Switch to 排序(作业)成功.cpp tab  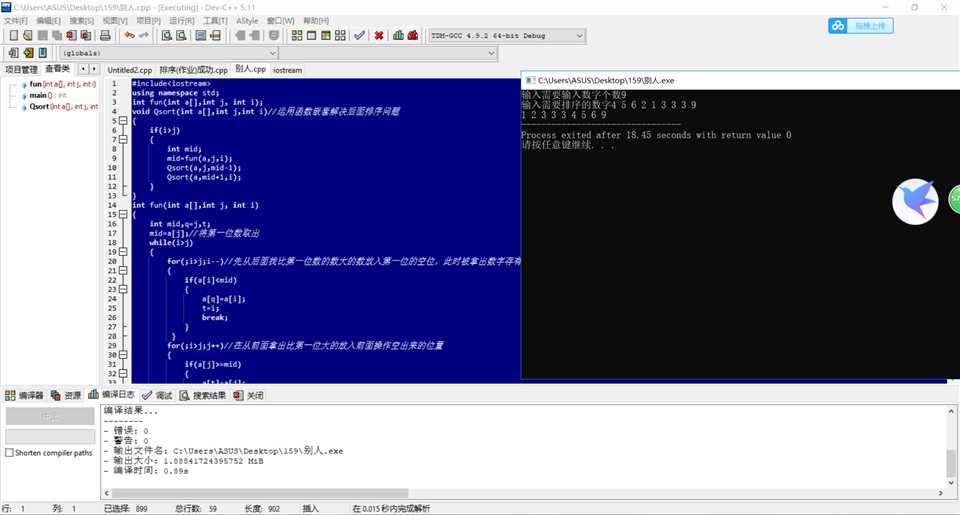point(193,70)
